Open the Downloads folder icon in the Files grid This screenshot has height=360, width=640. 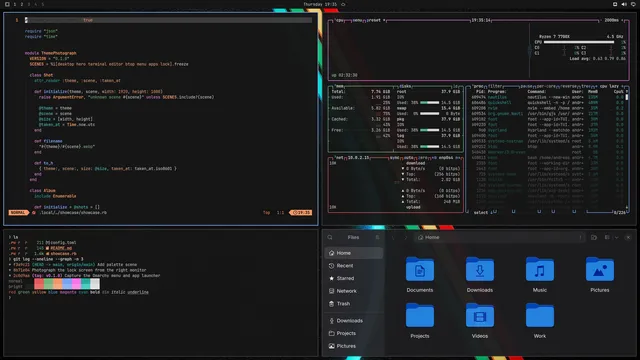pos(480,269)
